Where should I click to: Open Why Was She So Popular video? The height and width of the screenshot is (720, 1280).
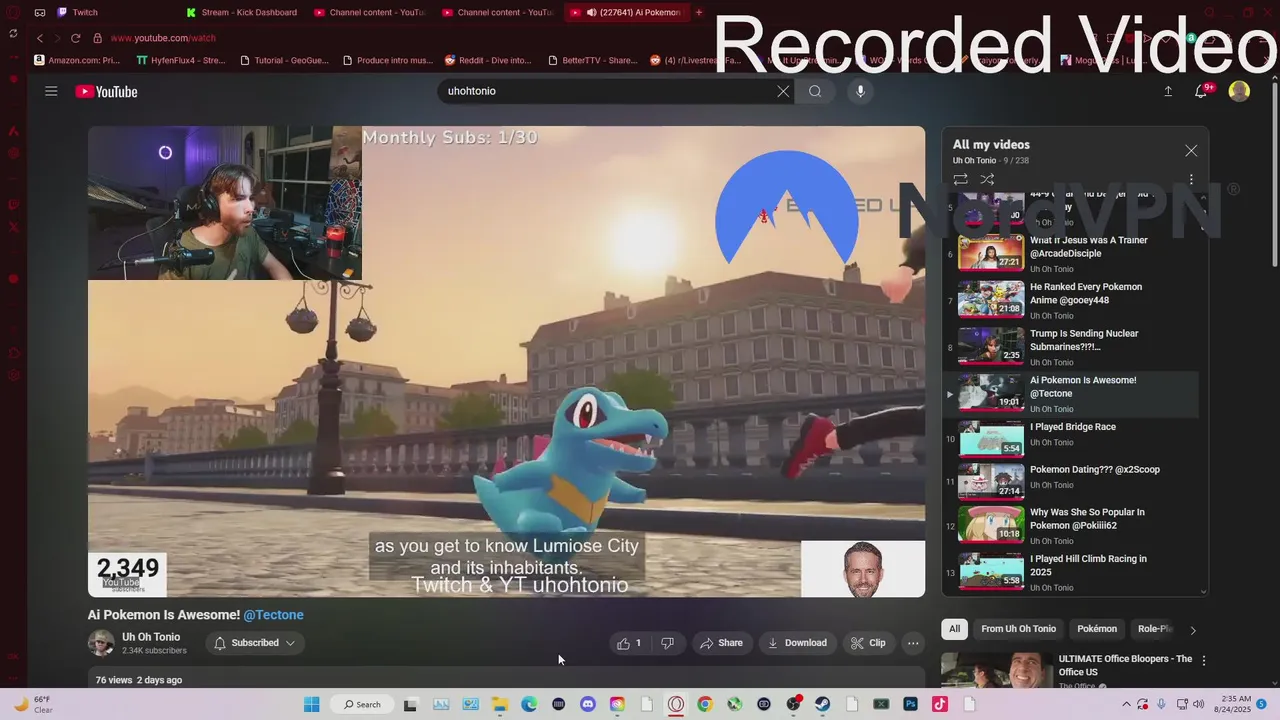[1070, 524]
